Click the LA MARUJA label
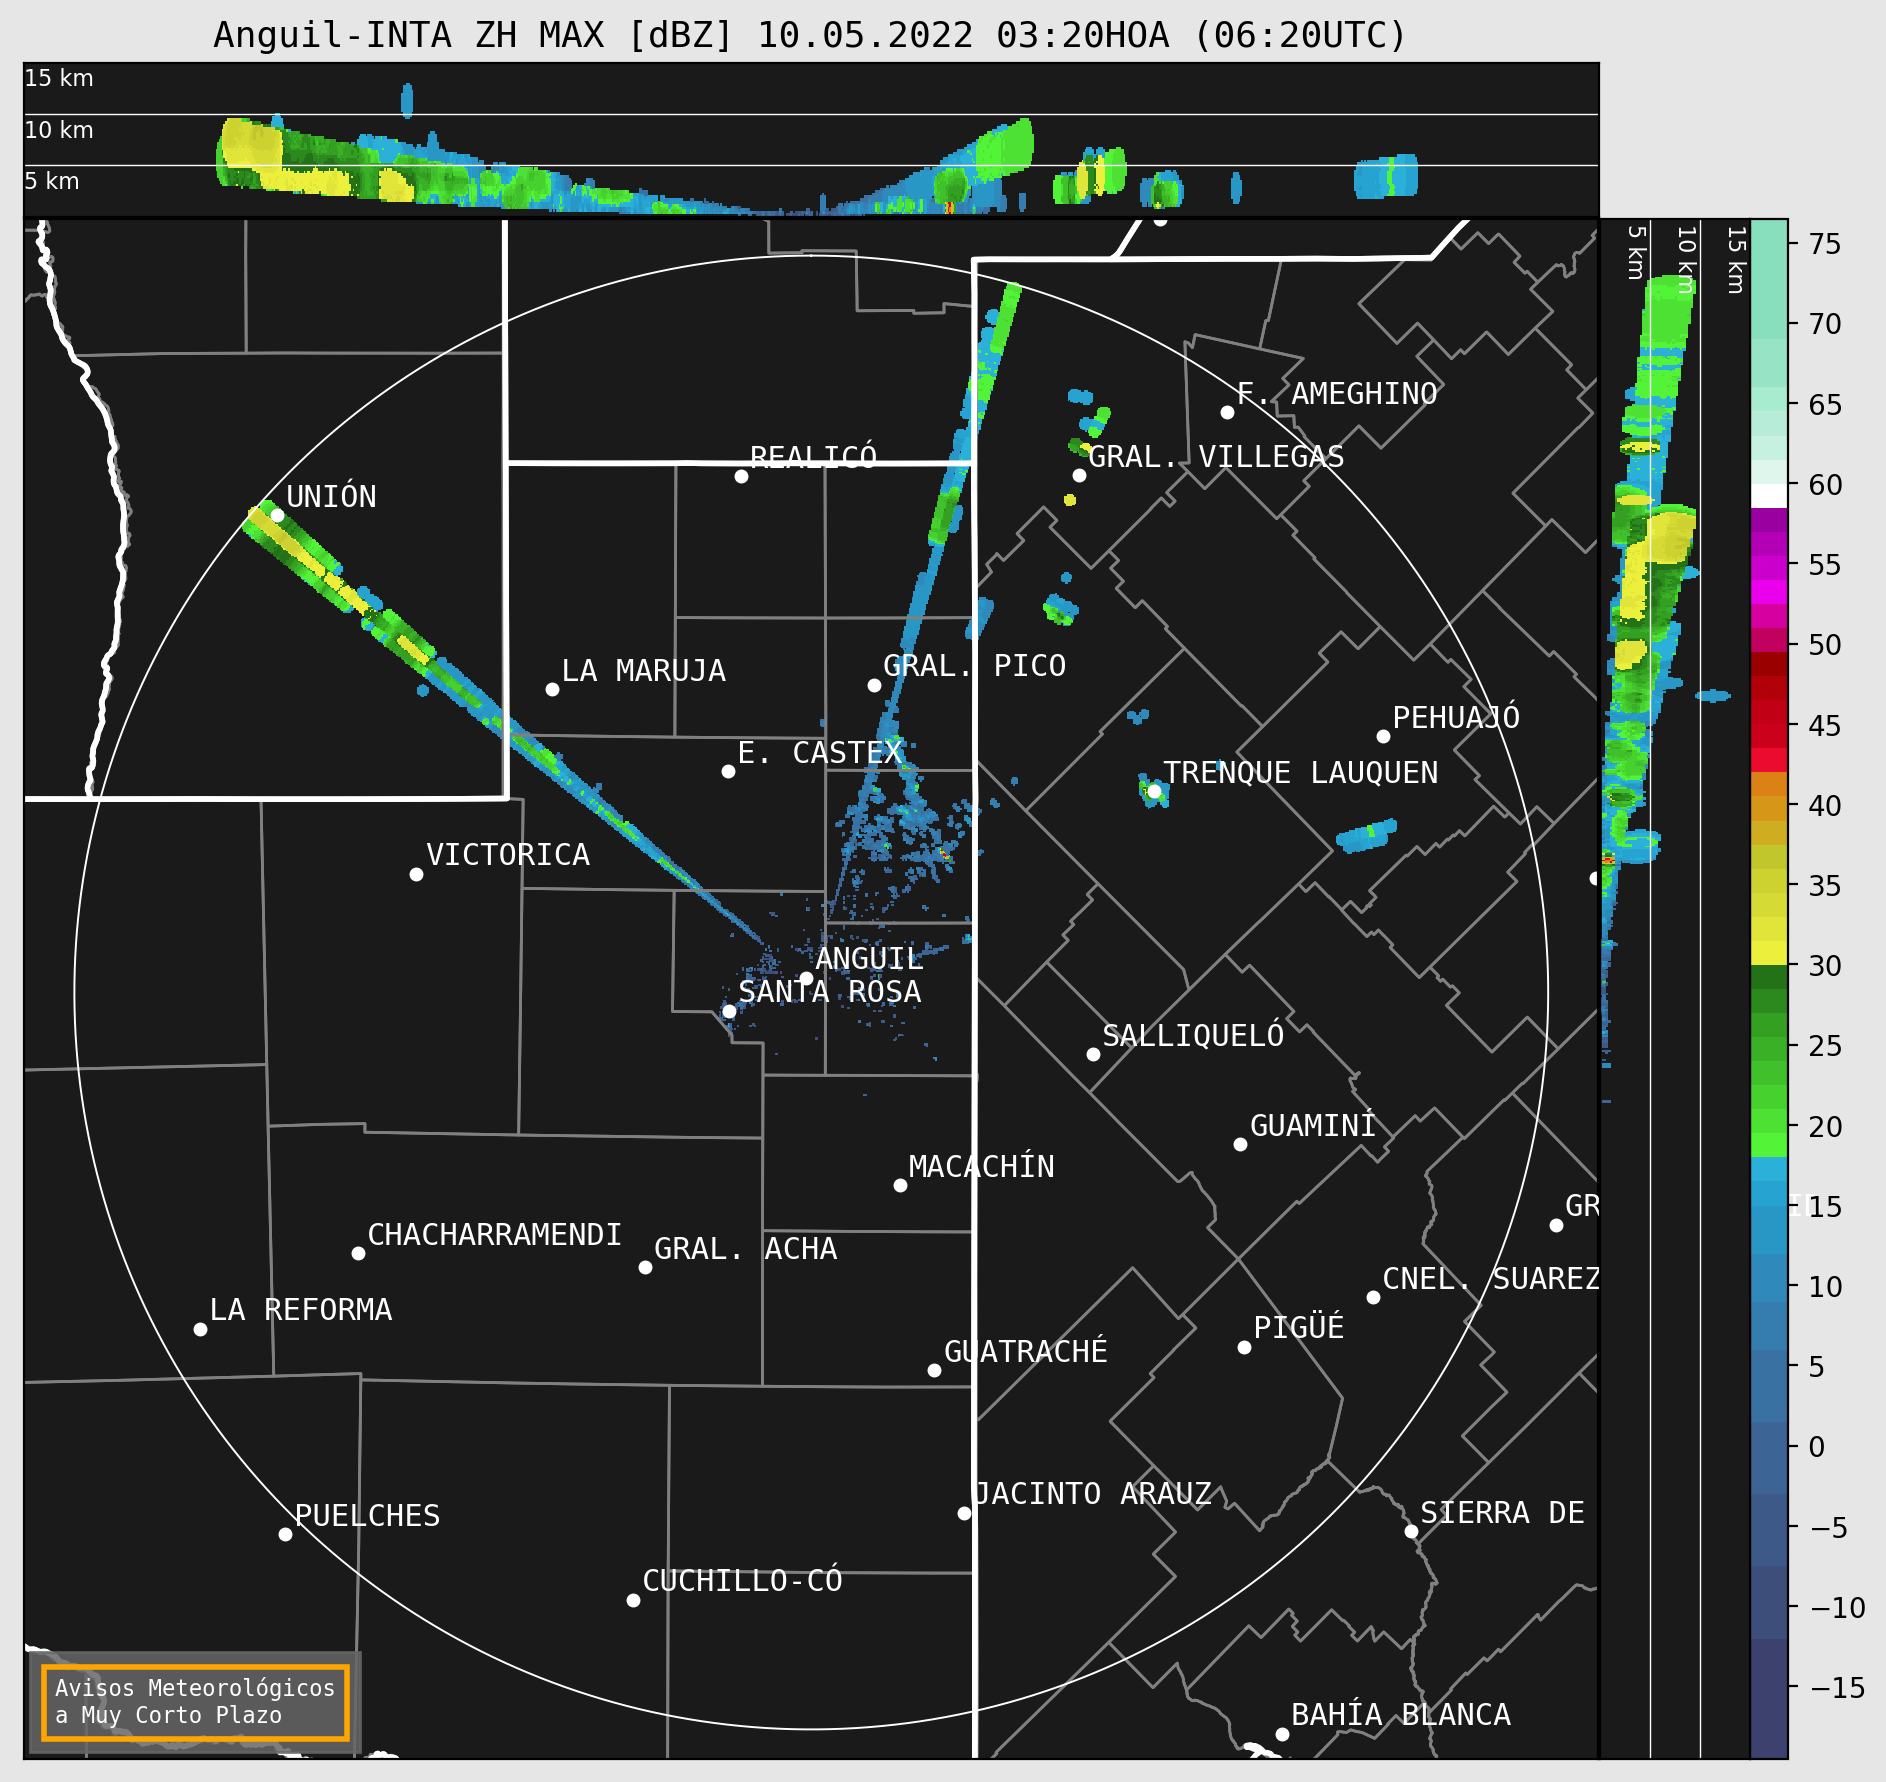The image size is (1886, 1782). click(643, 671)
